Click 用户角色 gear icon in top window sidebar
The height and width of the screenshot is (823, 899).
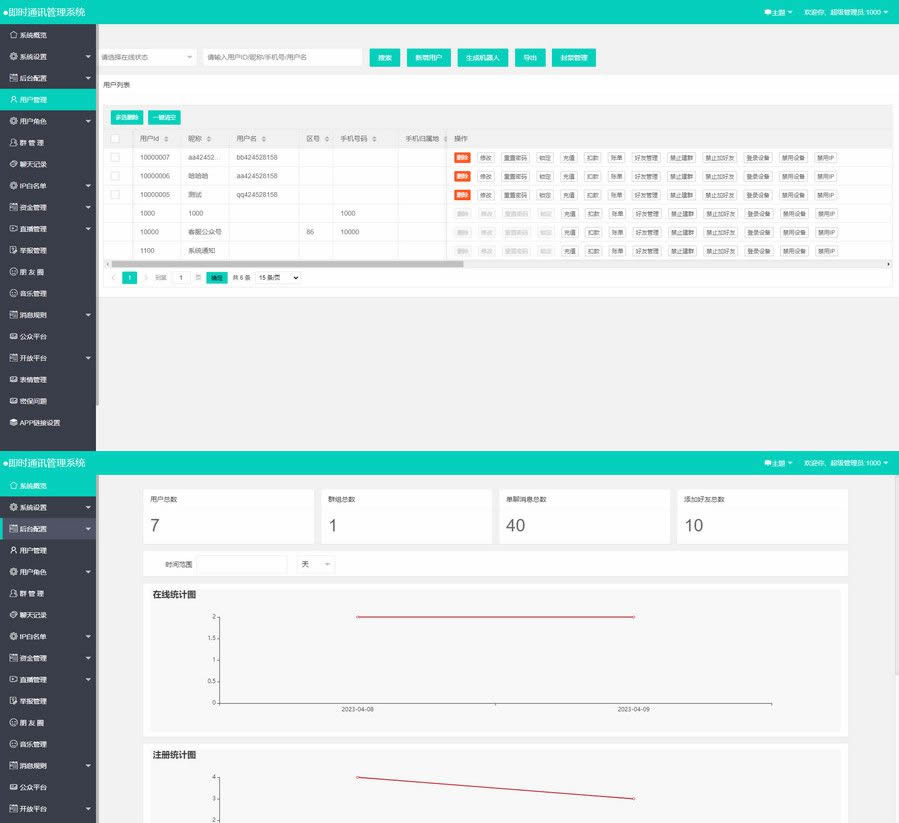(14, 121)
